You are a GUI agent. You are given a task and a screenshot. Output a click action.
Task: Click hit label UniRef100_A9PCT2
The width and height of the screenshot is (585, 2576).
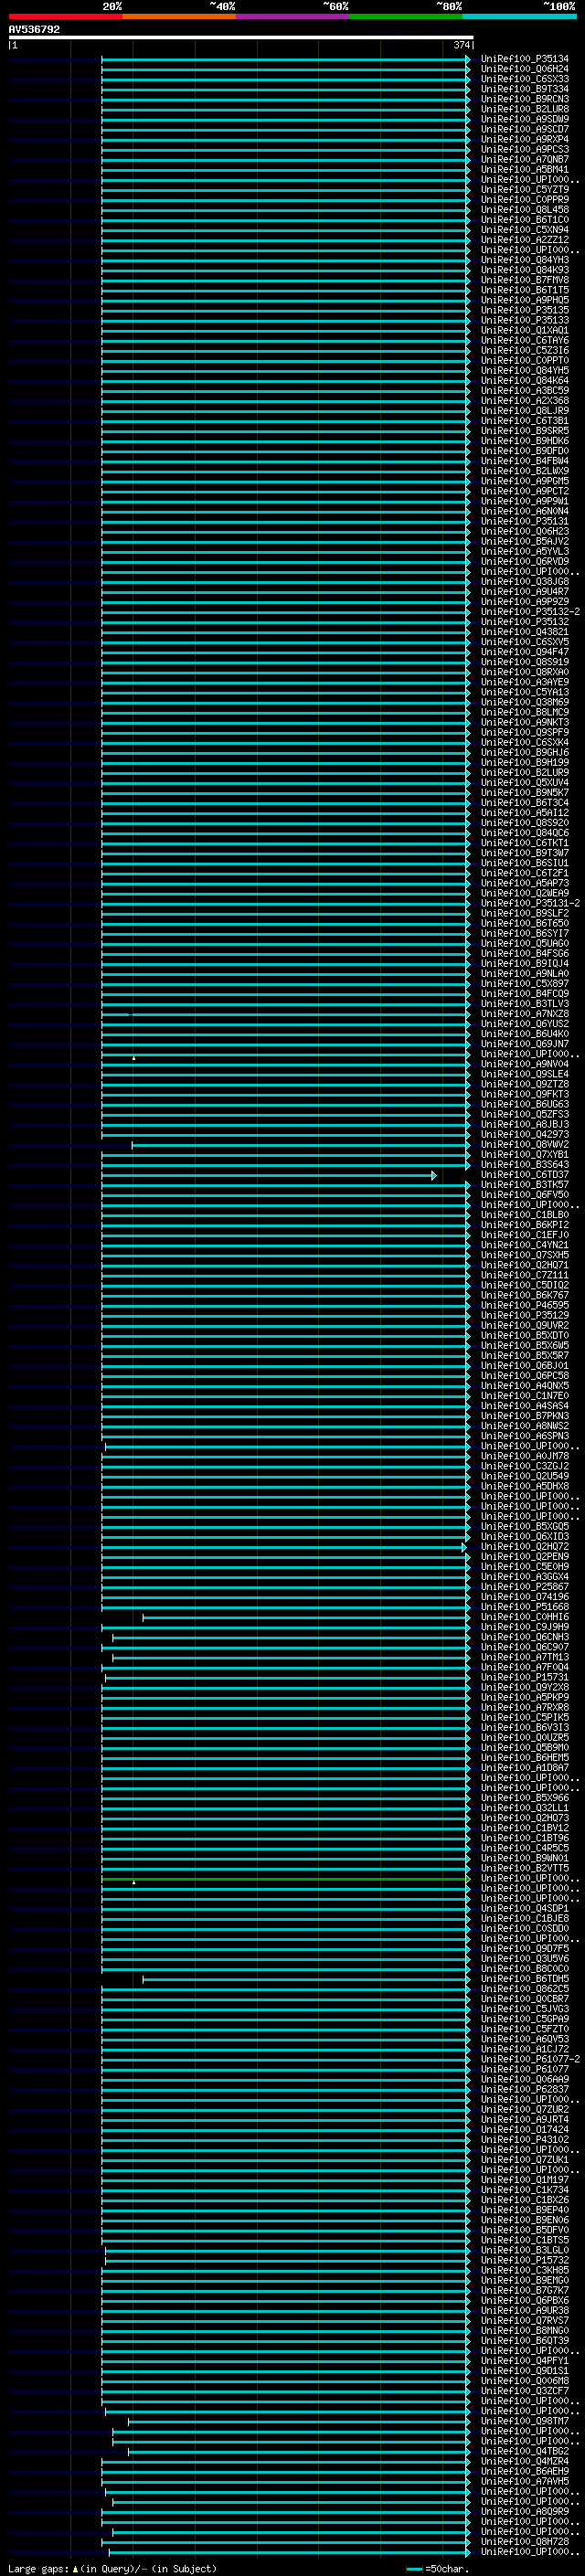coord(525,491)
